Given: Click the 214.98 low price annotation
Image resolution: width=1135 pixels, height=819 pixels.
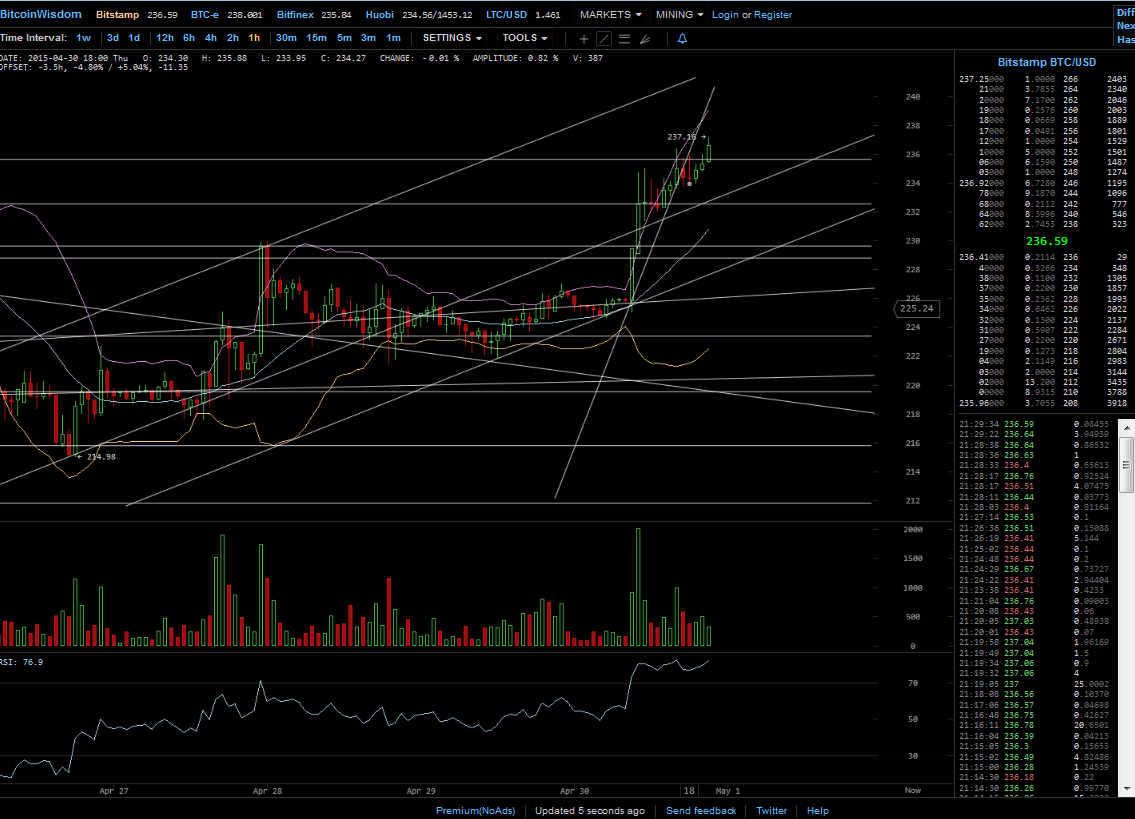Looking at the screenshot, I should 96,456.
